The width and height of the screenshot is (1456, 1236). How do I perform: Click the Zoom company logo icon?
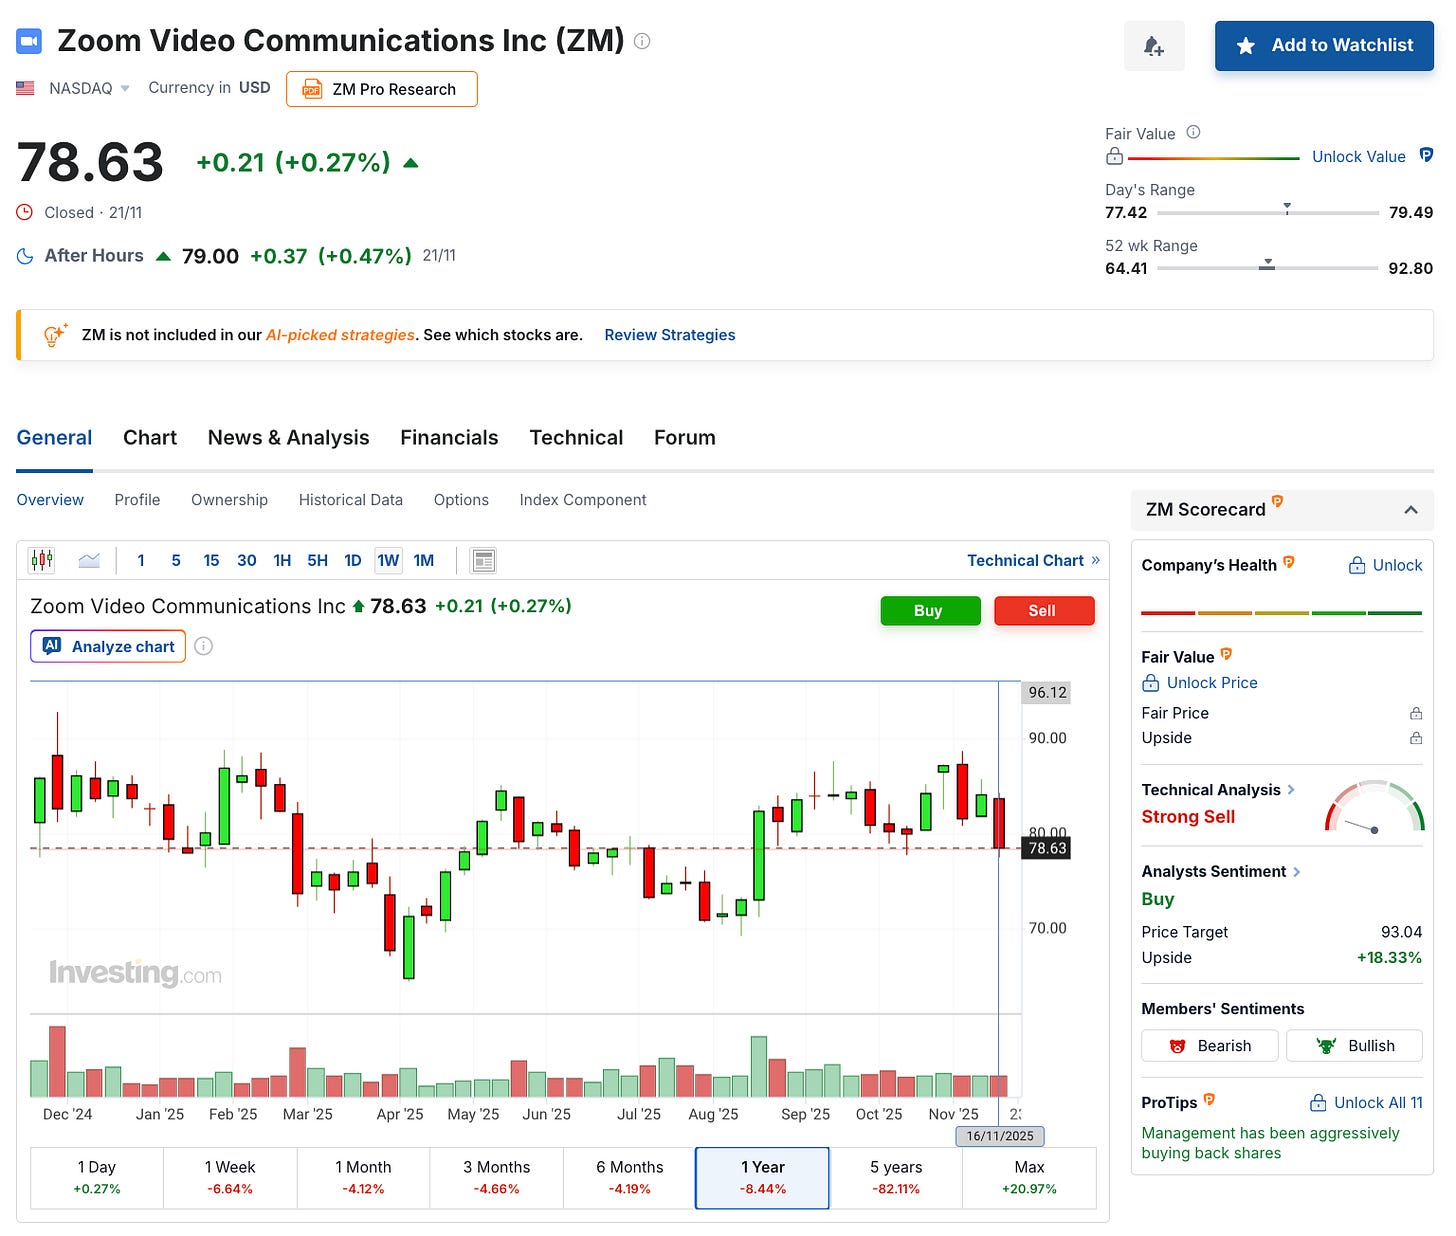[x=29, y=41]
